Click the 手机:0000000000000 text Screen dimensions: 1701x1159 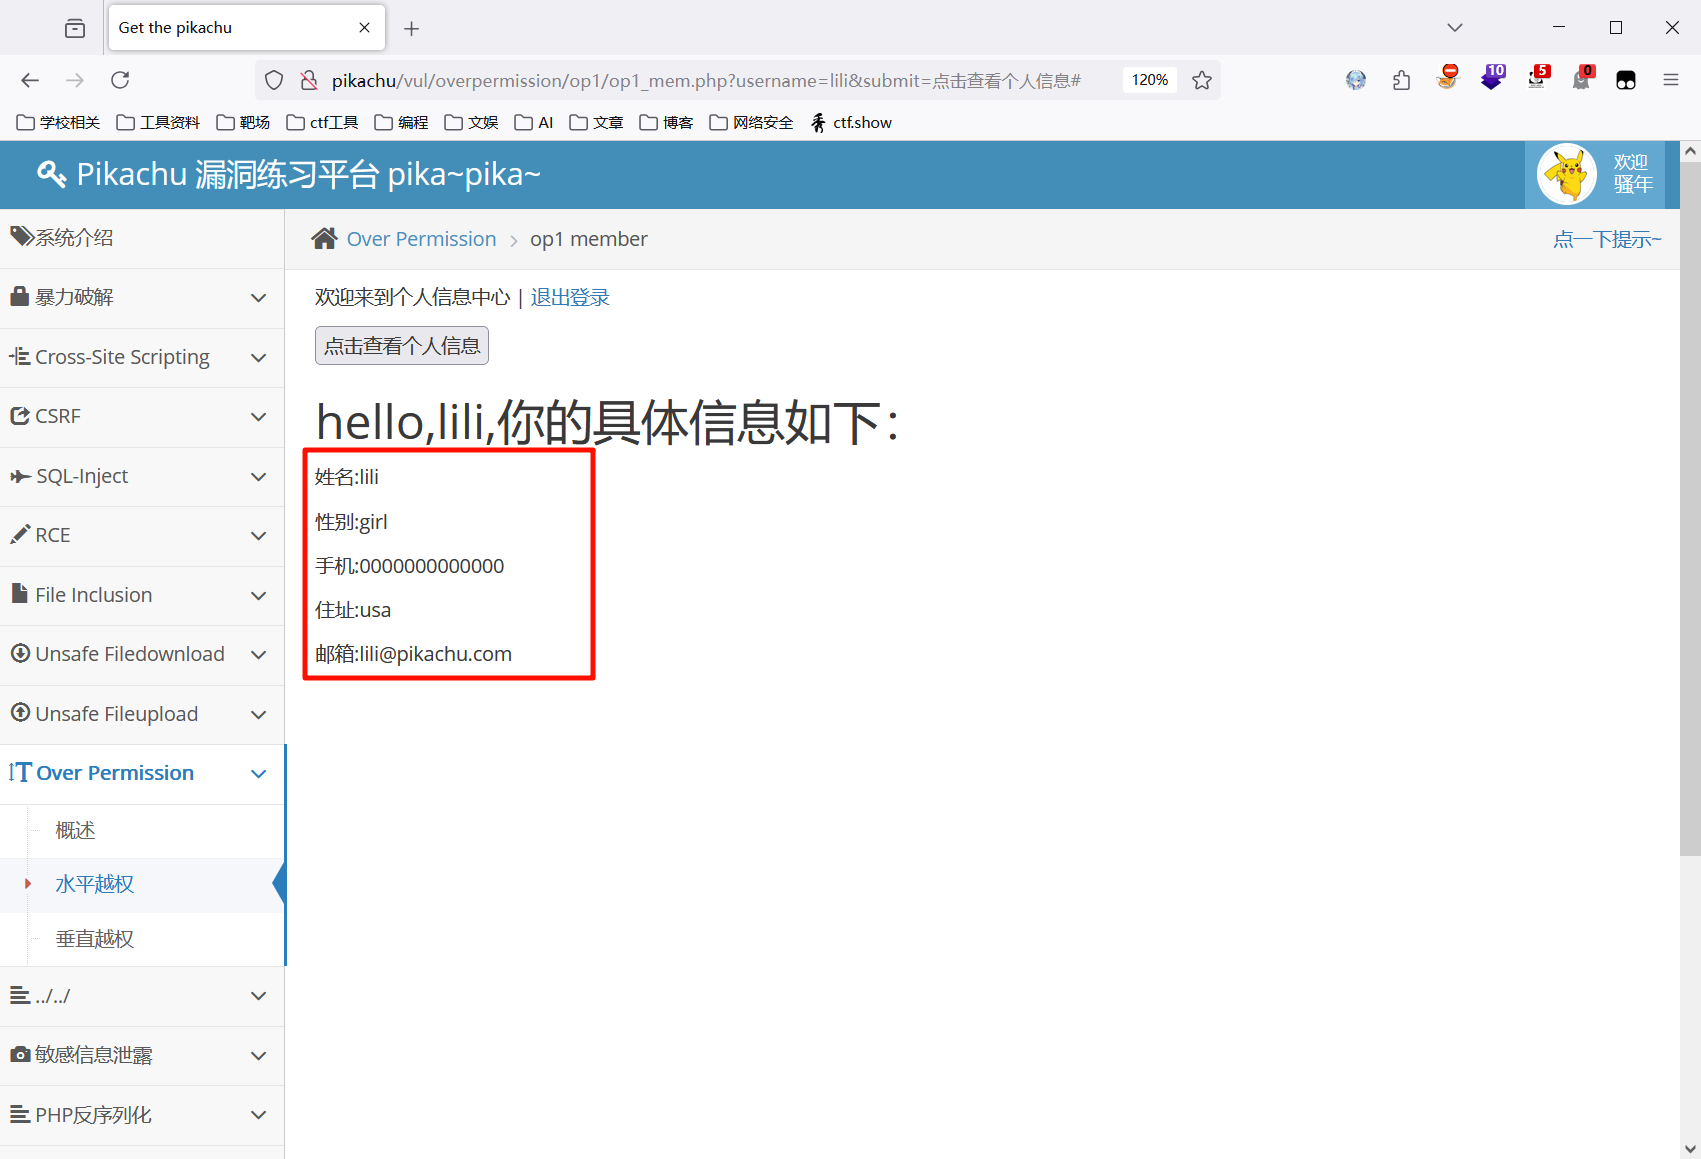coord(409,566)
